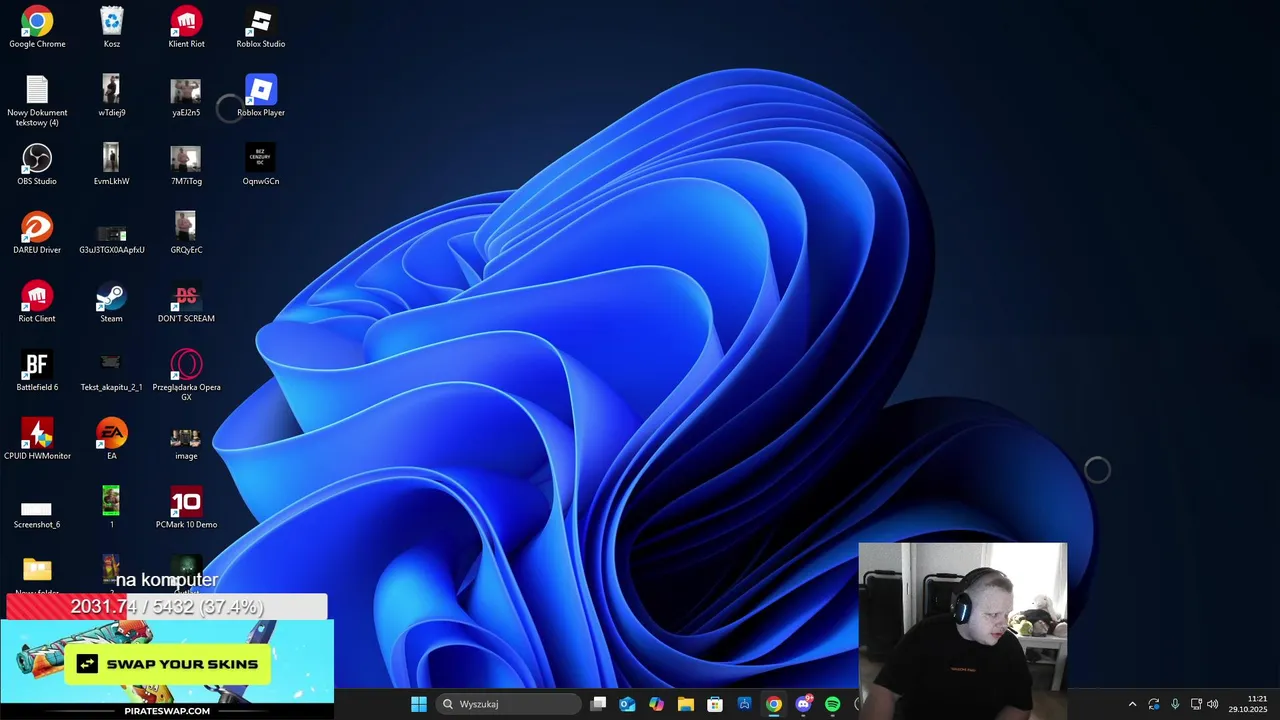
Task: Open Discord from the taskbar
Action: (803, 704)
